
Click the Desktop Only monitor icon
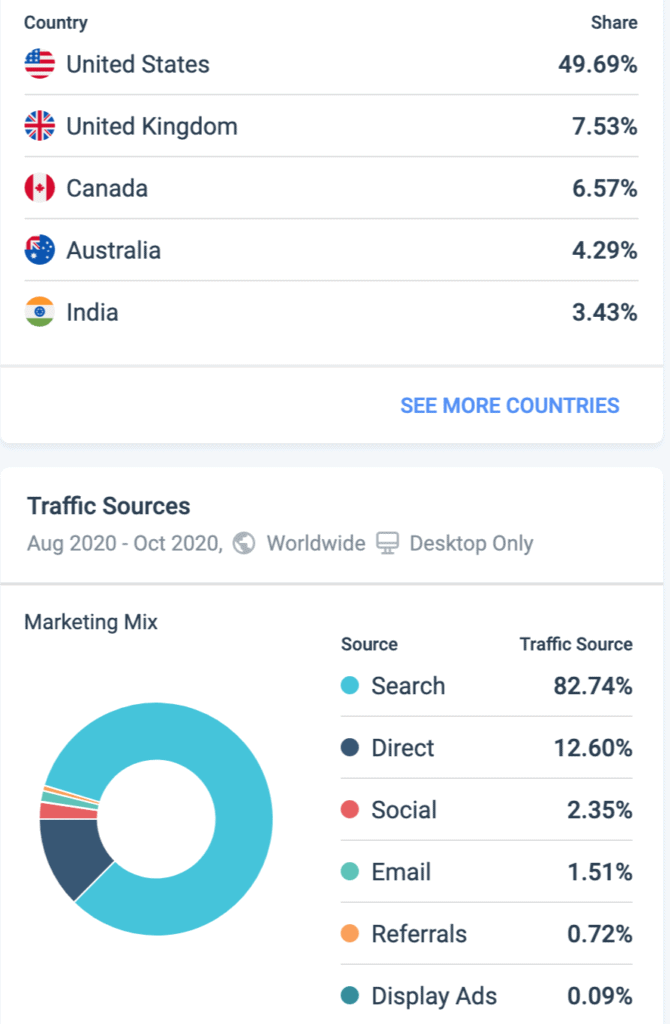(x=387, y=544)
